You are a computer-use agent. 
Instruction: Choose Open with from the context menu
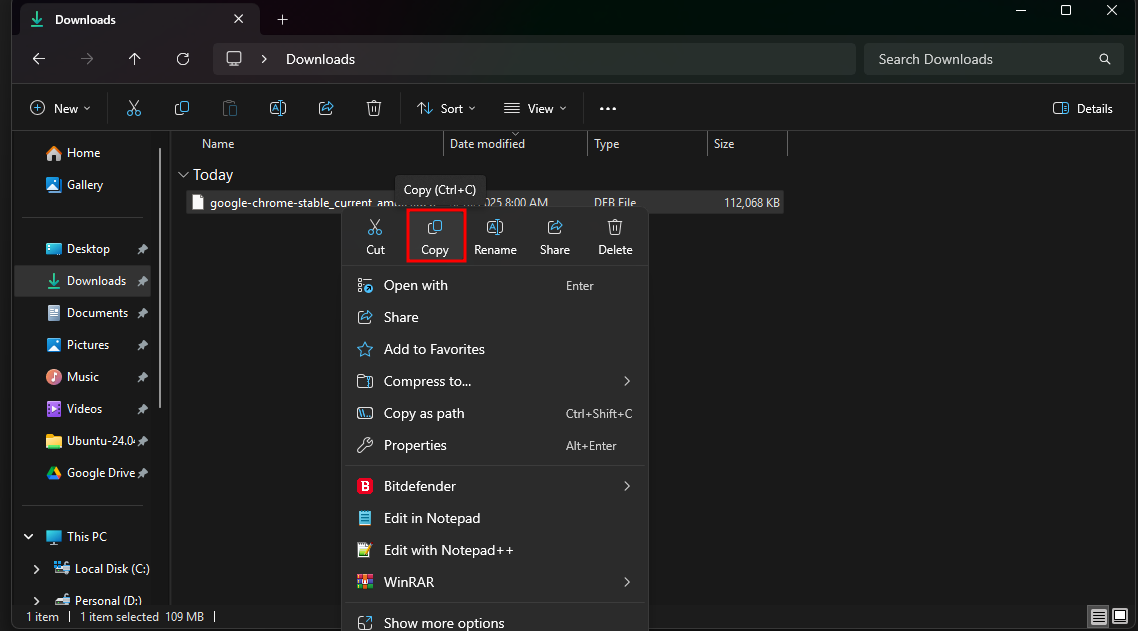(494, 285)
